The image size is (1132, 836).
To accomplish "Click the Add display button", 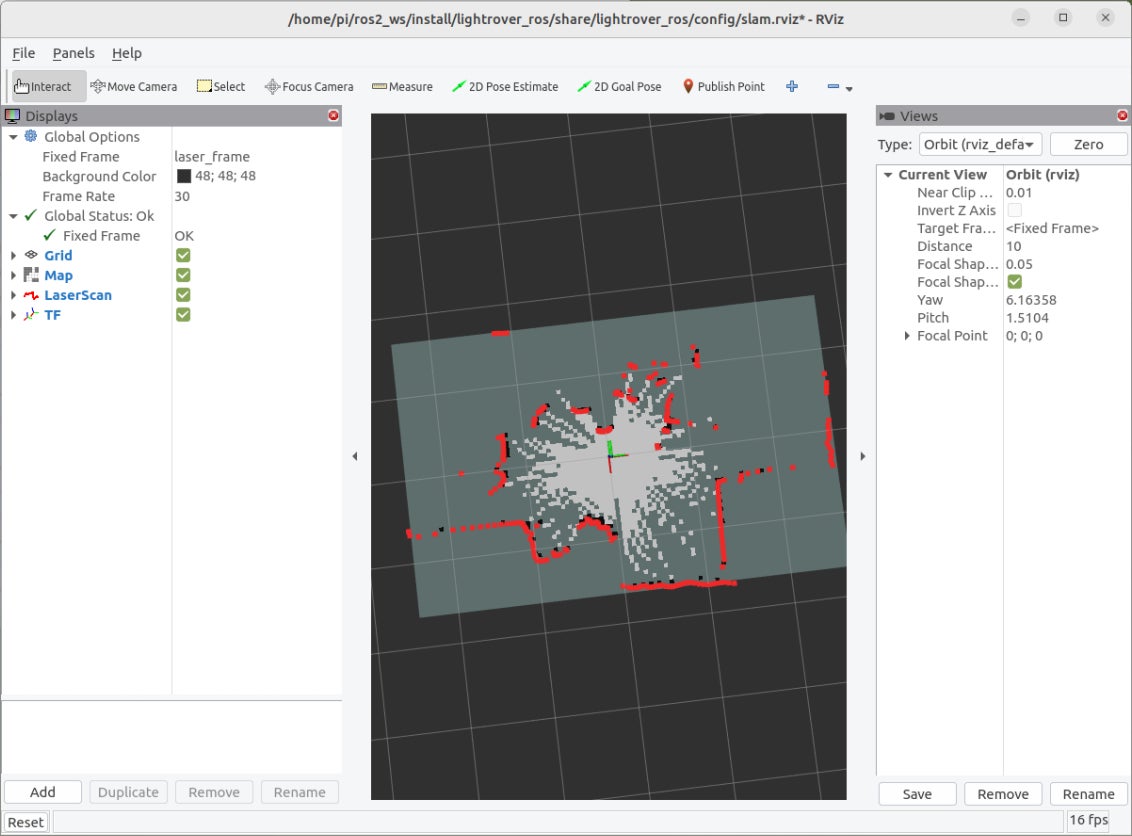I will coord(43,792).
